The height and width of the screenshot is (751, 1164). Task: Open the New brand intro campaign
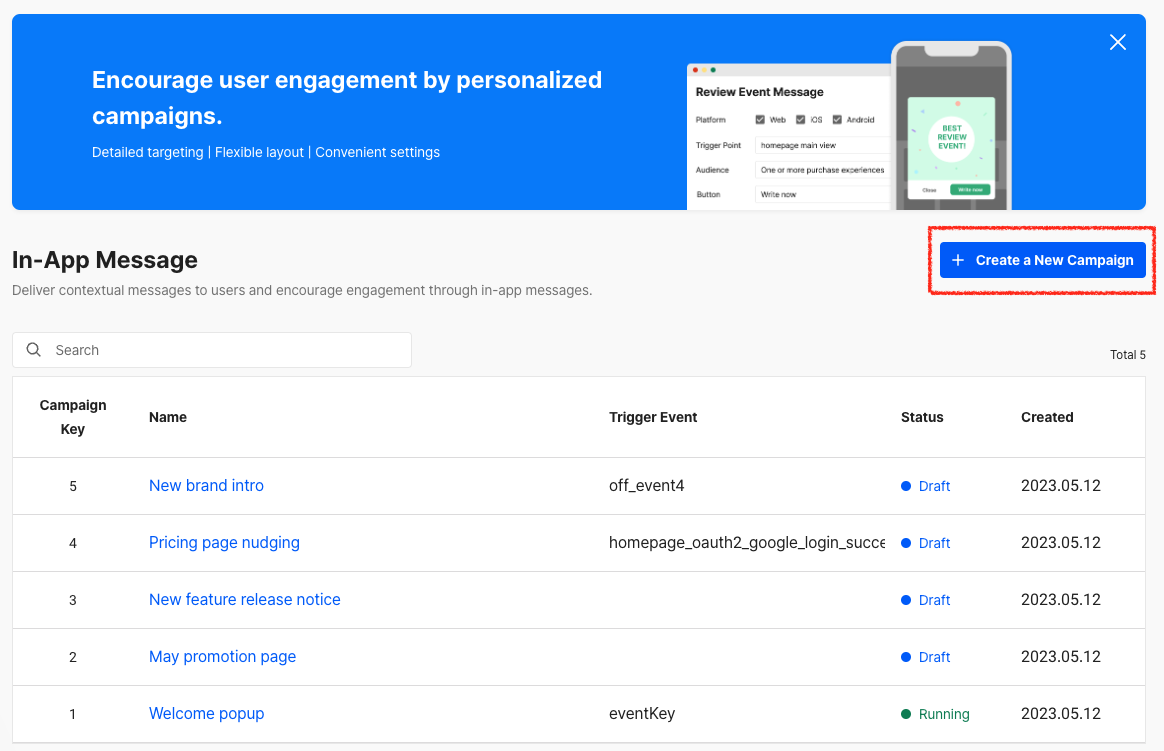click(206, 485)
